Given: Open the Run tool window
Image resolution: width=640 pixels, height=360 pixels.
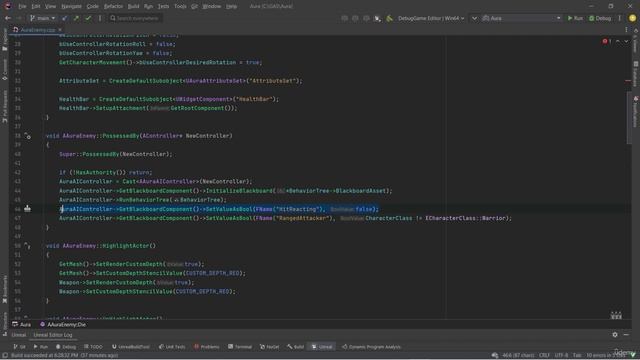Looking at the screenshot, I should point(40,347).
